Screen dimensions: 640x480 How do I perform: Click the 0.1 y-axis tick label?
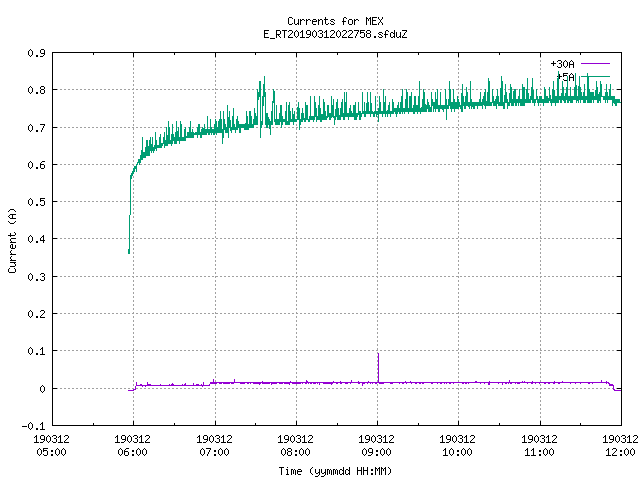point(36,351)
